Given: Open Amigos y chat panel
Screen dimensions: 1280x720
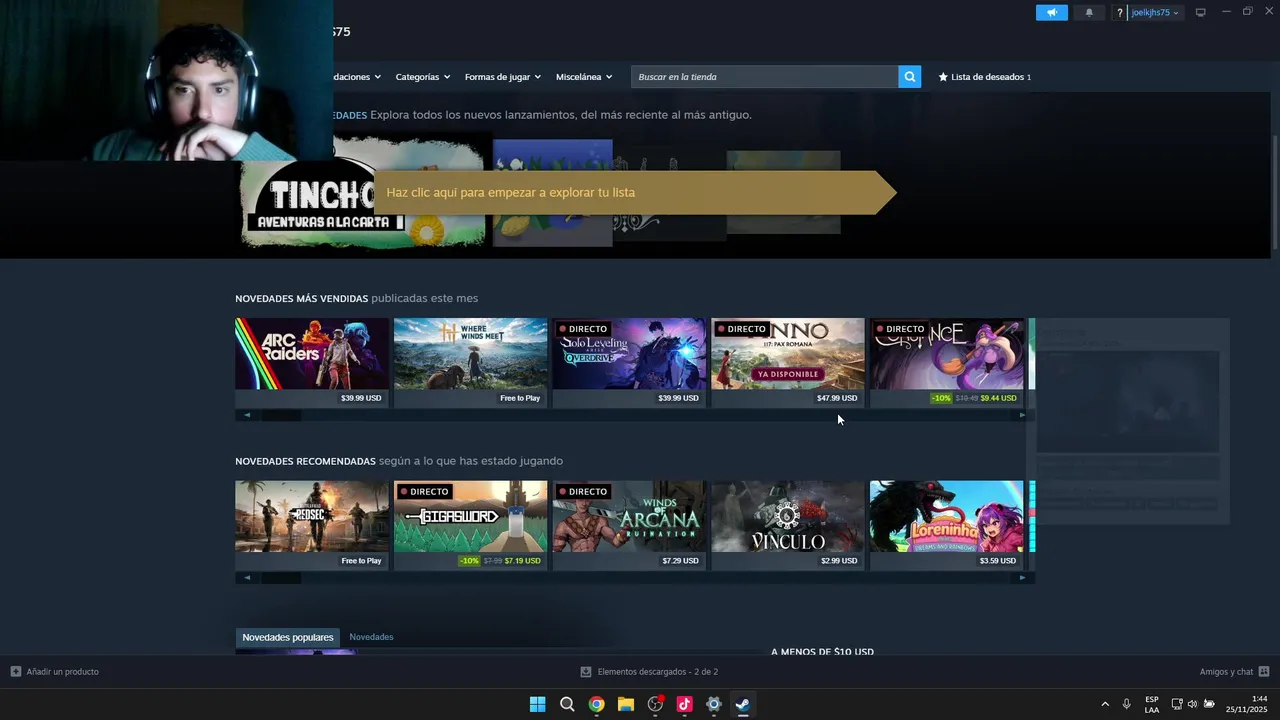Looking at the screenshot, I should pyautogui.click(x=1226, y=672).
